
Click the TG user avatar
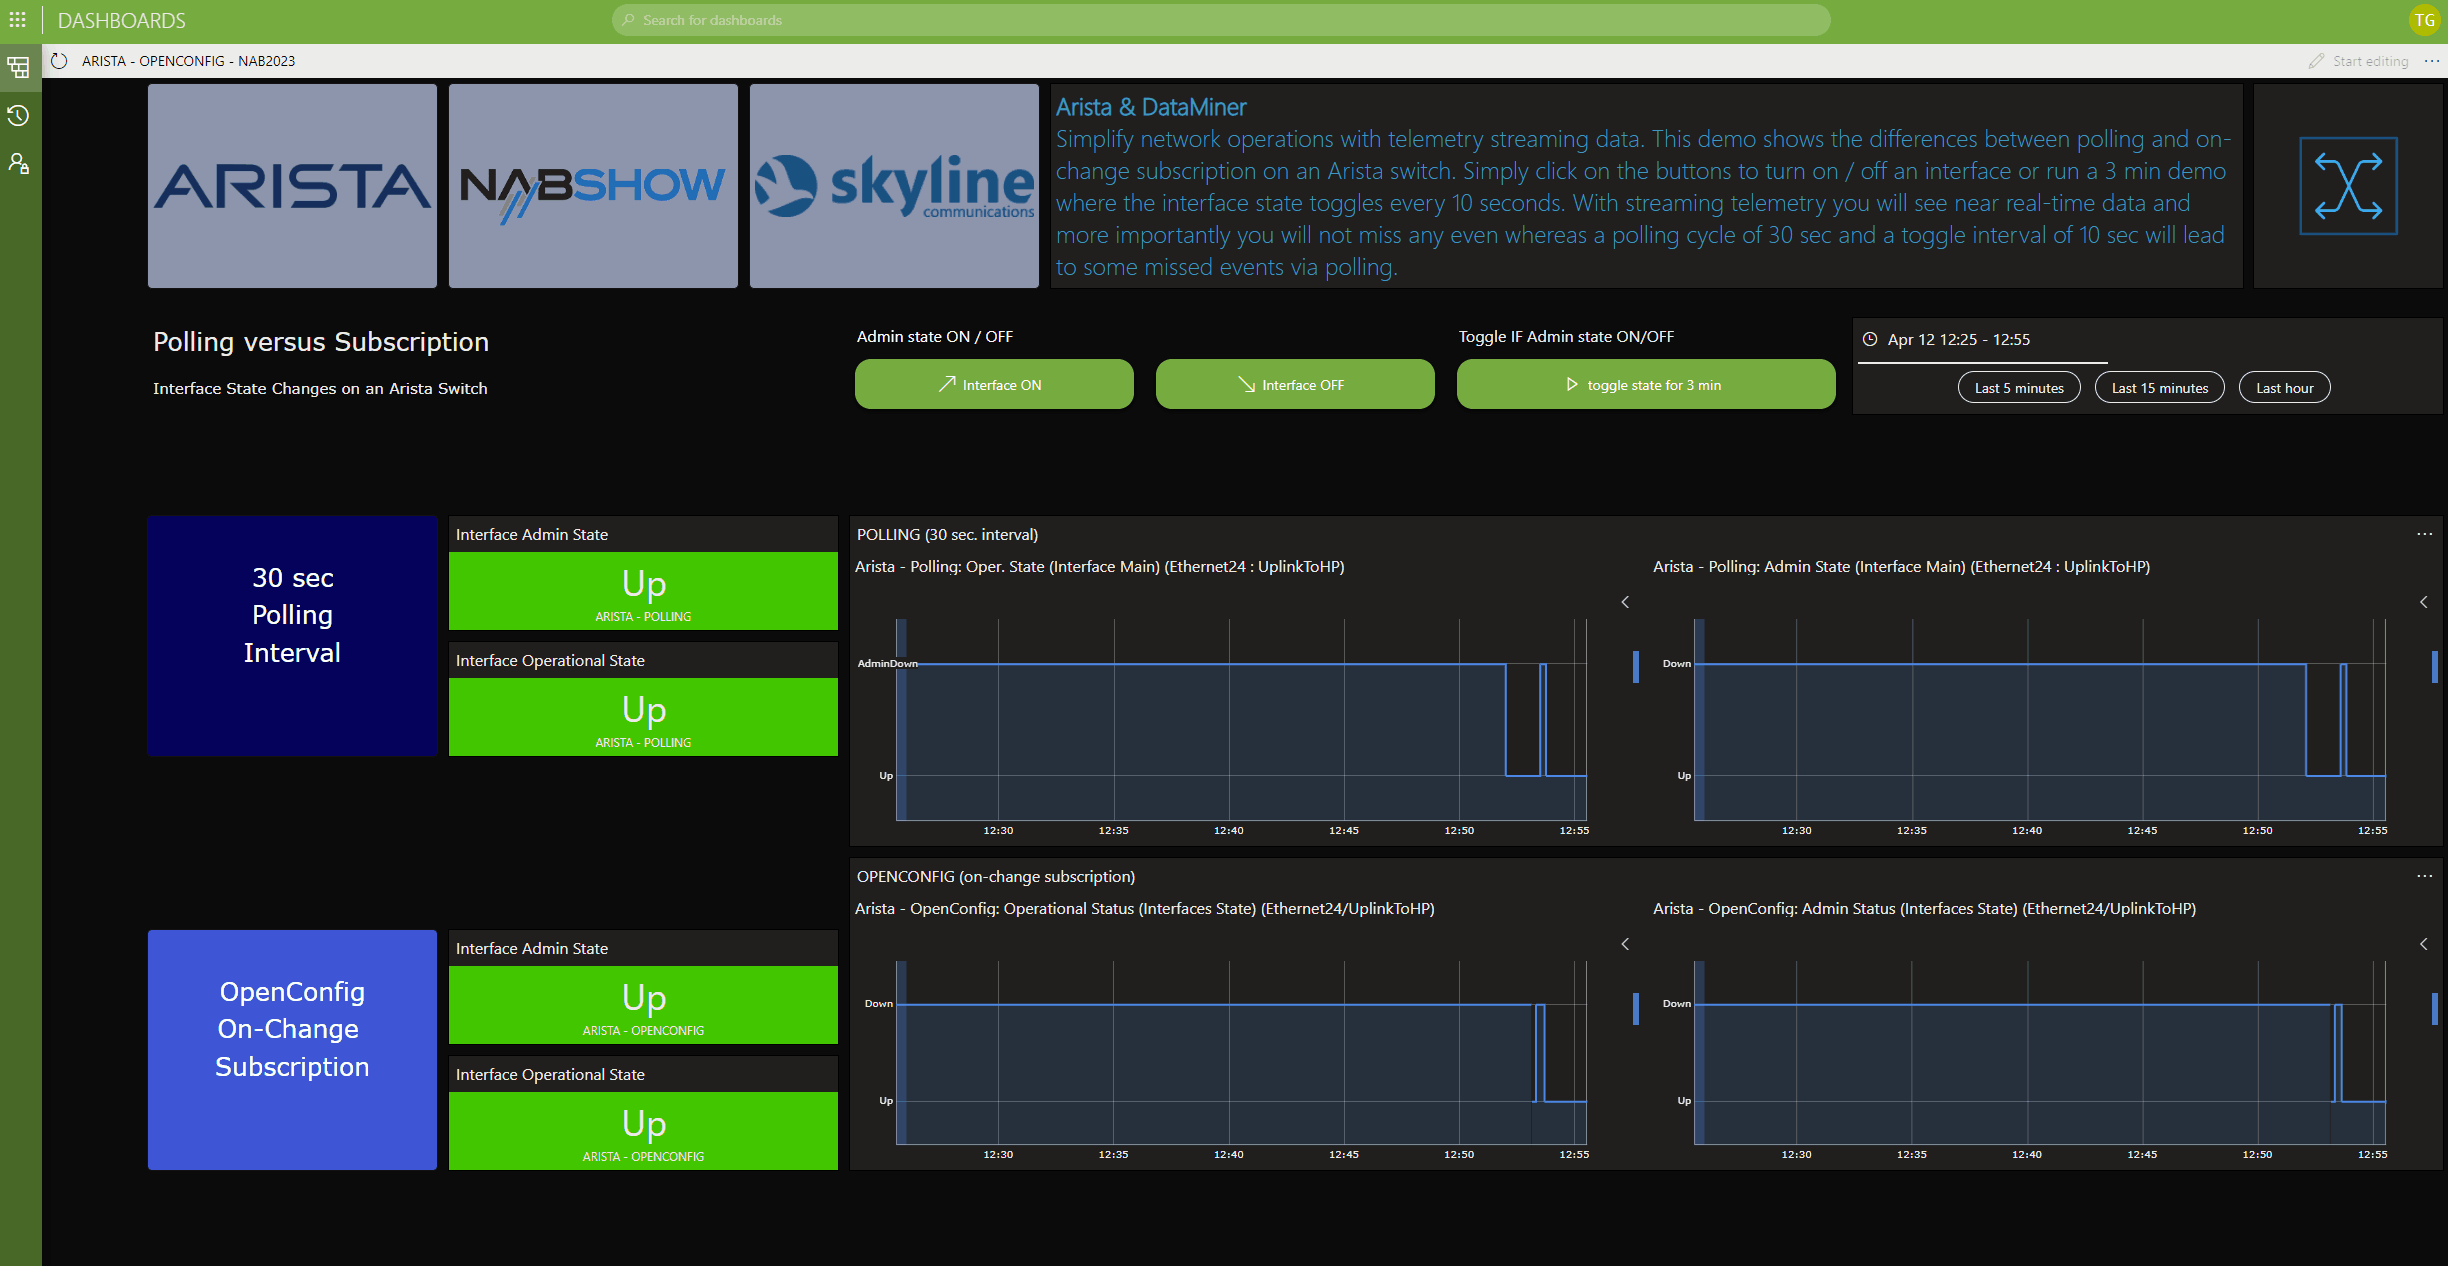click(x=2424, y=20)
